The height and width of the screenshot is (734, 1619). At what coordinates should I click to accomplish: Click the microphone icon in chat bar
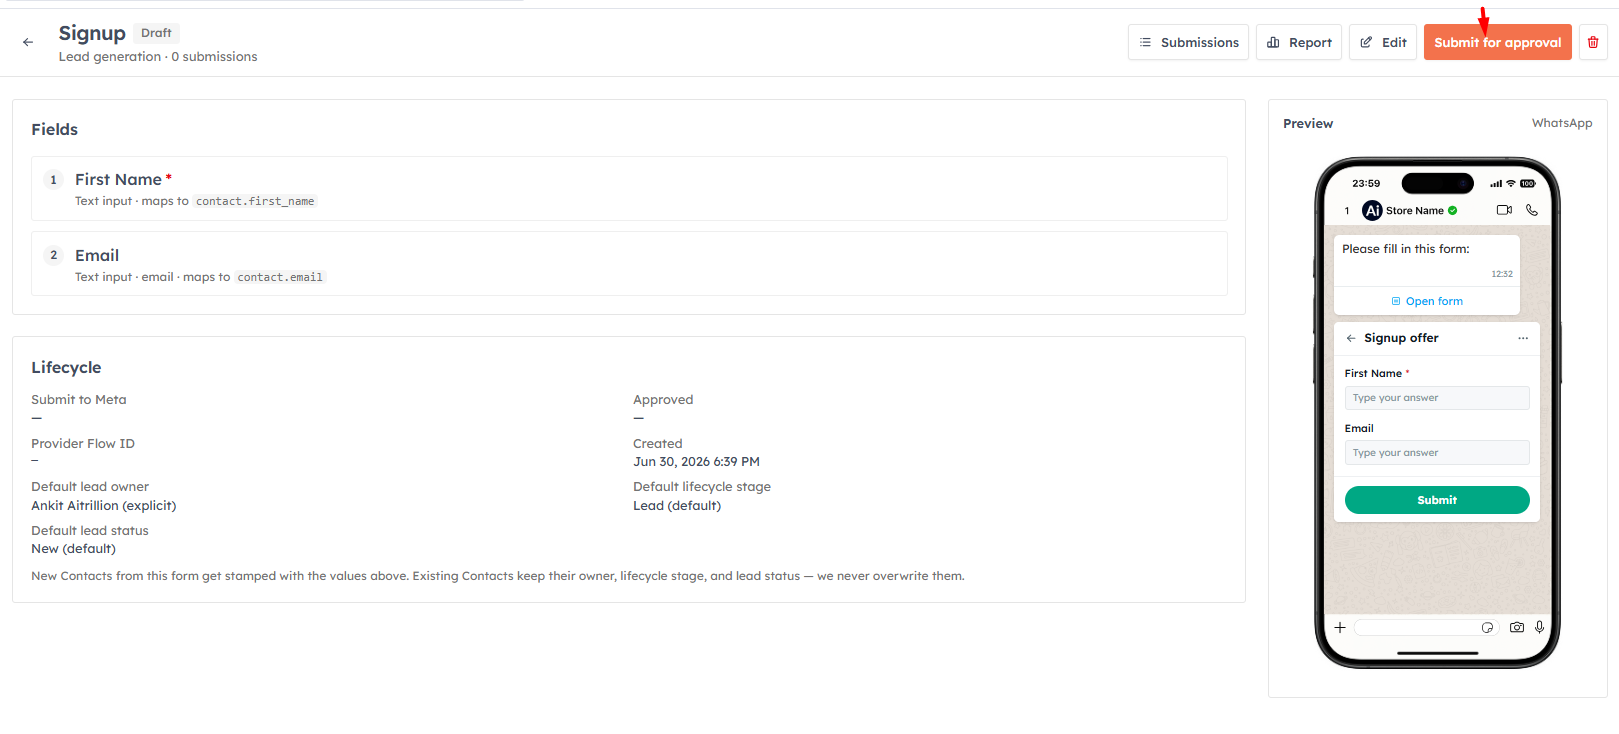[x=1540, y=627]
